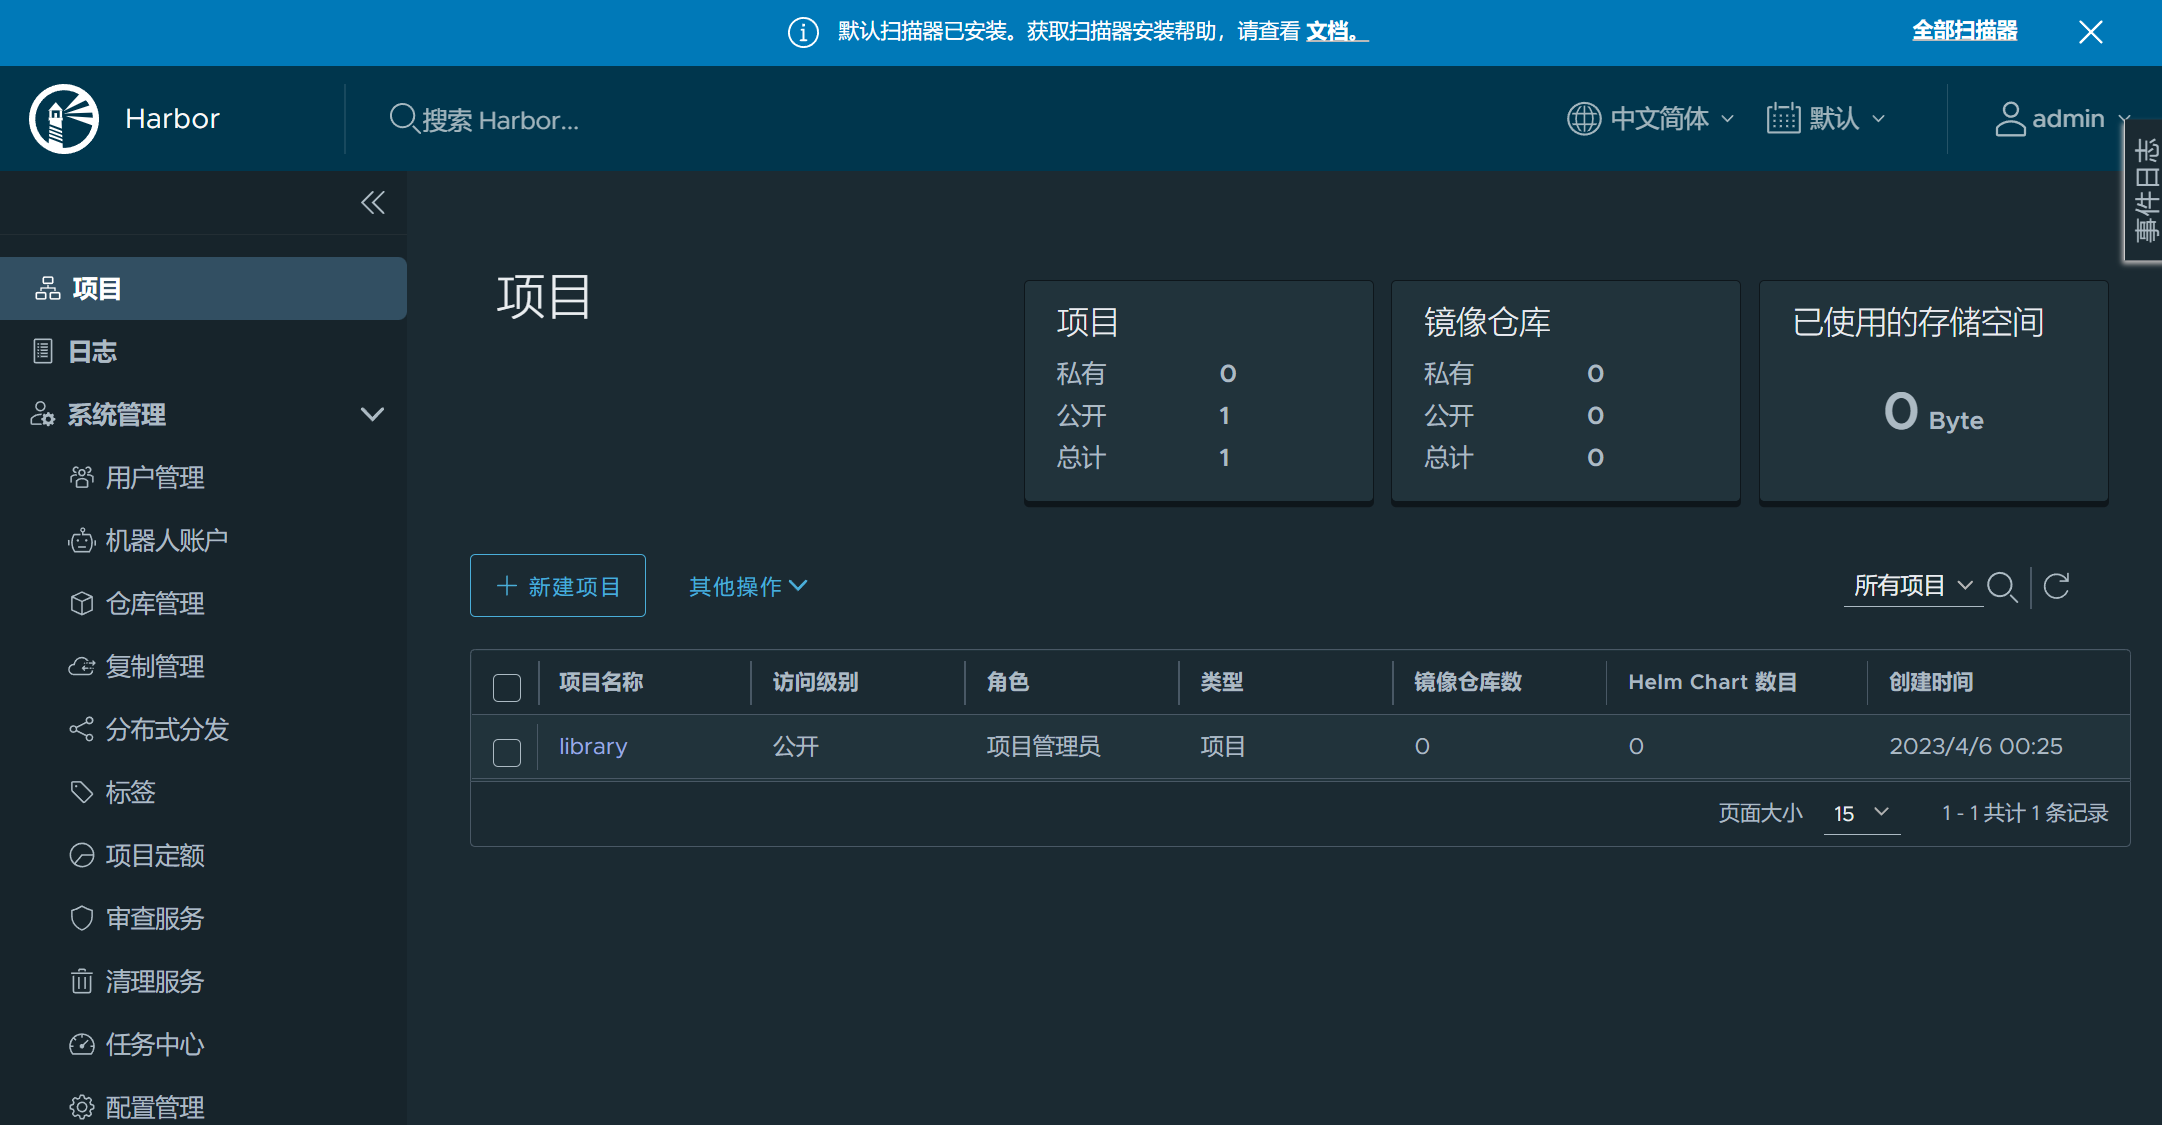Viewport: 2162px width, 1125px height.
Task: Click the admin user avatar icon
Action: [2010, 119]
